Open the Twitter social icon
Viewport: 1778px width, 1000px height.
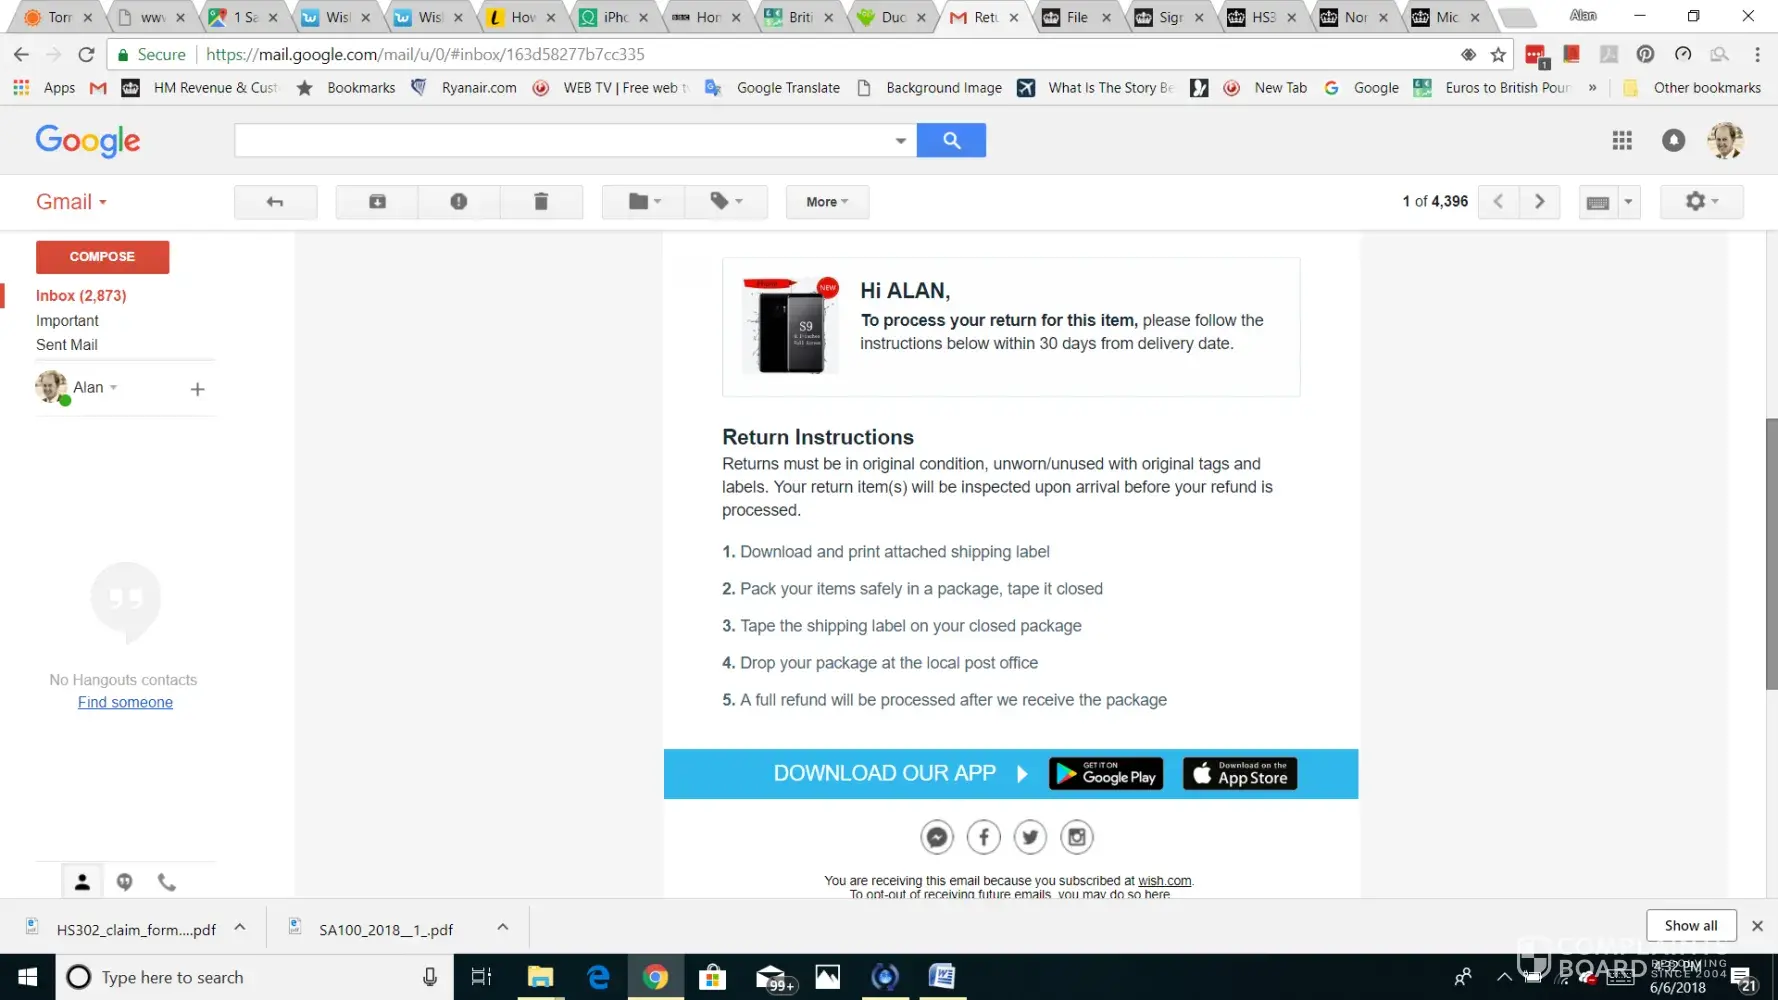click(x=1030, y=837)
